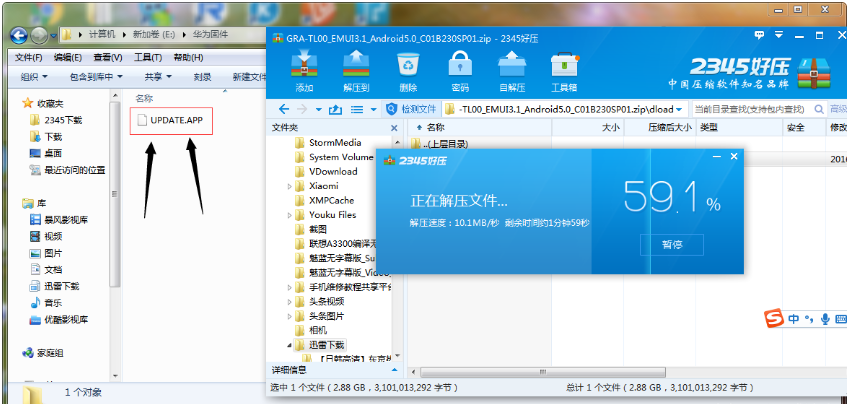This screenshot has width=850, height=404.
Task: Click the 解压到 (Extract to) icon
Action: 356,70
